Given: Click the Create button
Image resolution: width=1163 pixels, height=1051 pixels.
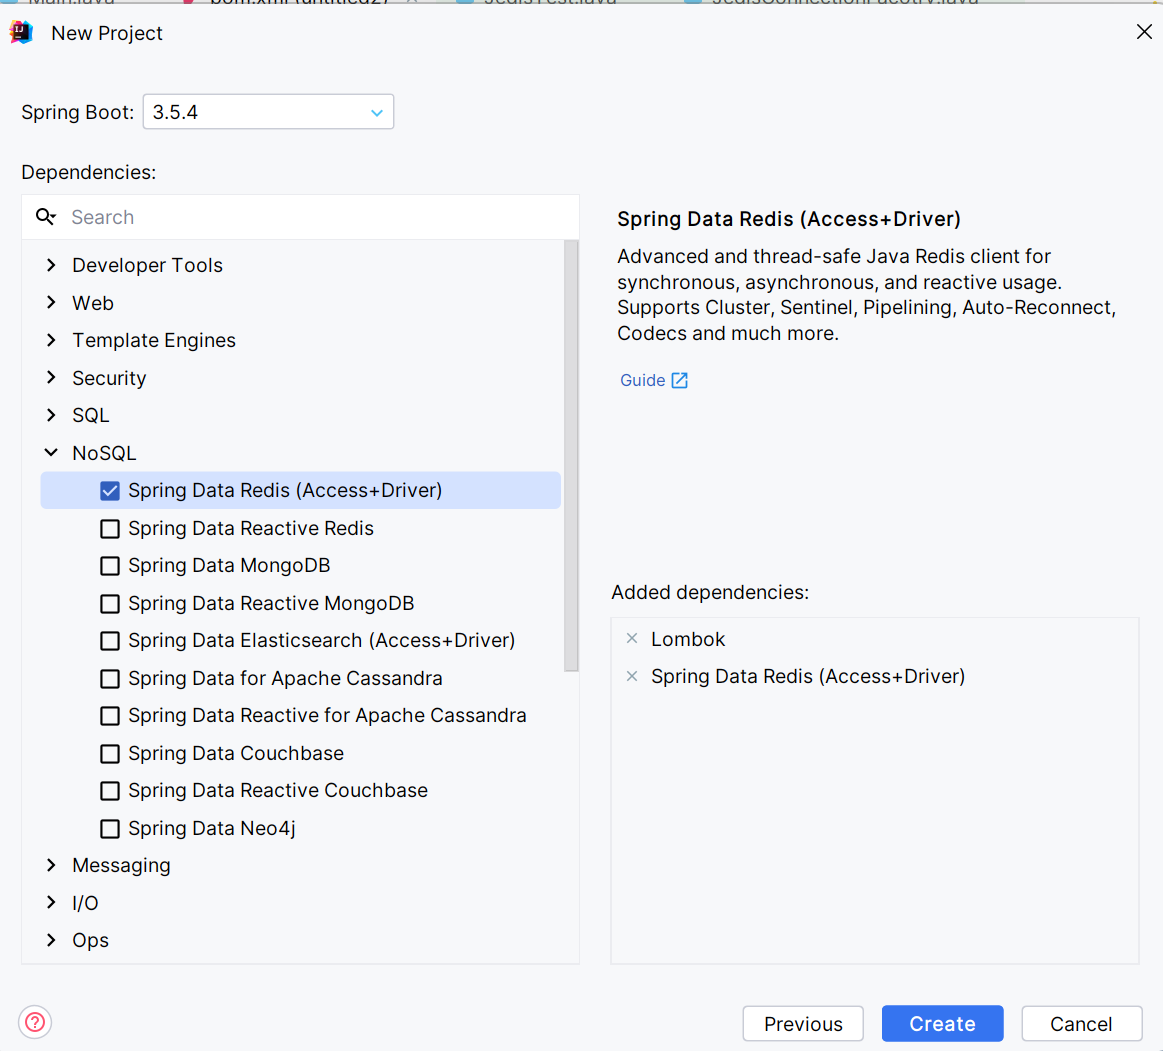Looking at the screenshot, I should point(943,1024).
